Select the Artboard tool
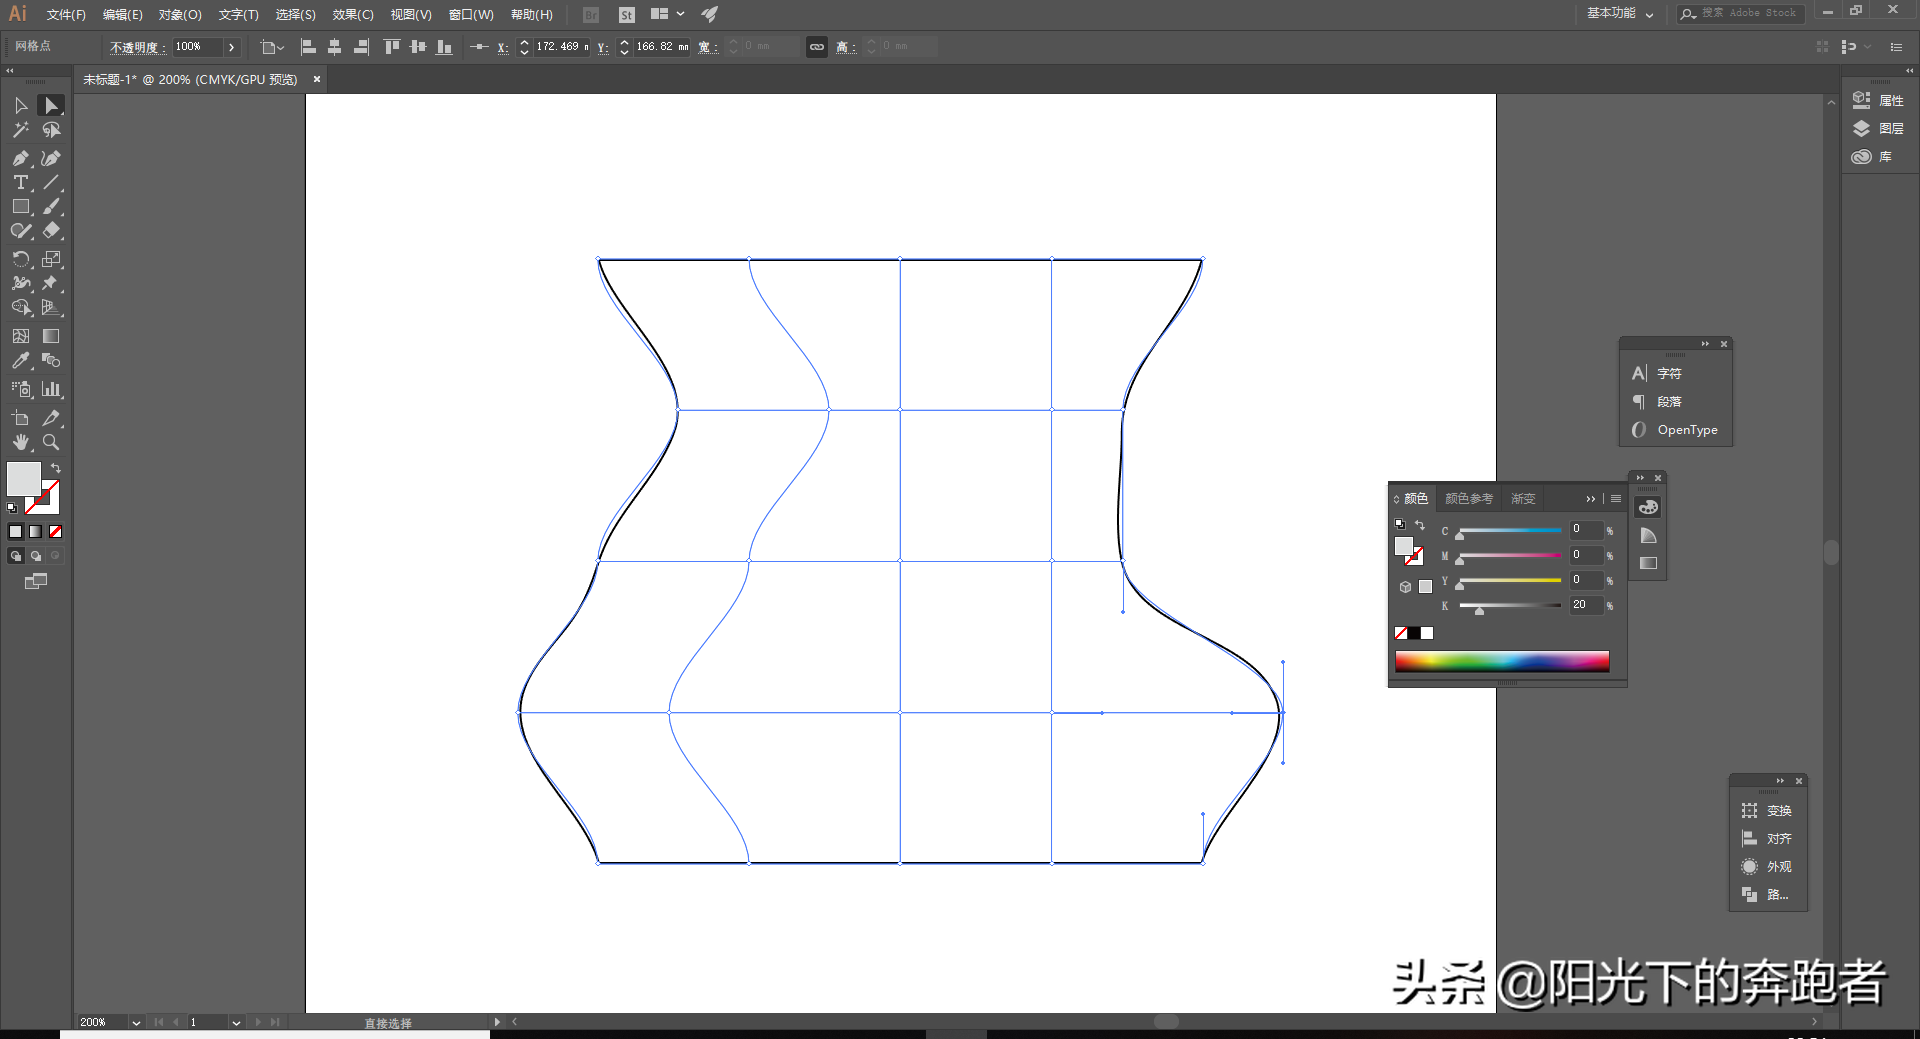 (21, 418)
